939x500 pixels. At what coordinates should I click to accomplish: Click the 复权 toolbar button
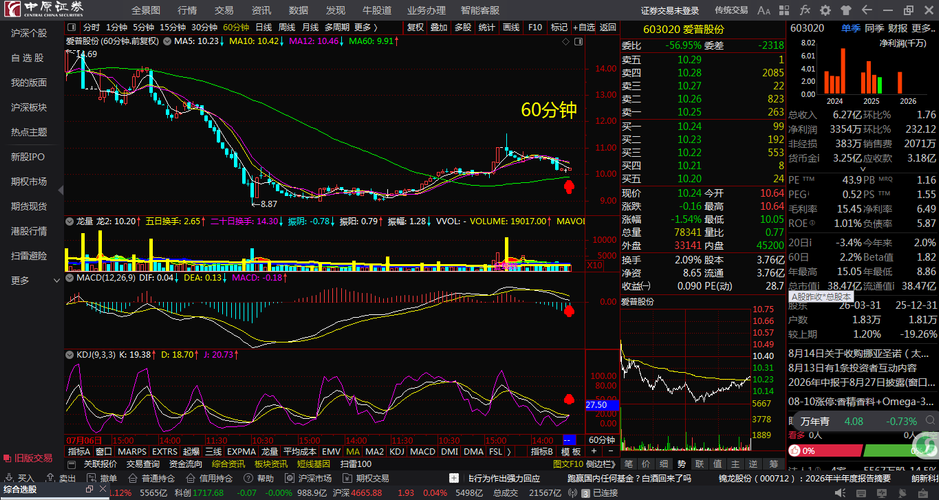point(416,28)
